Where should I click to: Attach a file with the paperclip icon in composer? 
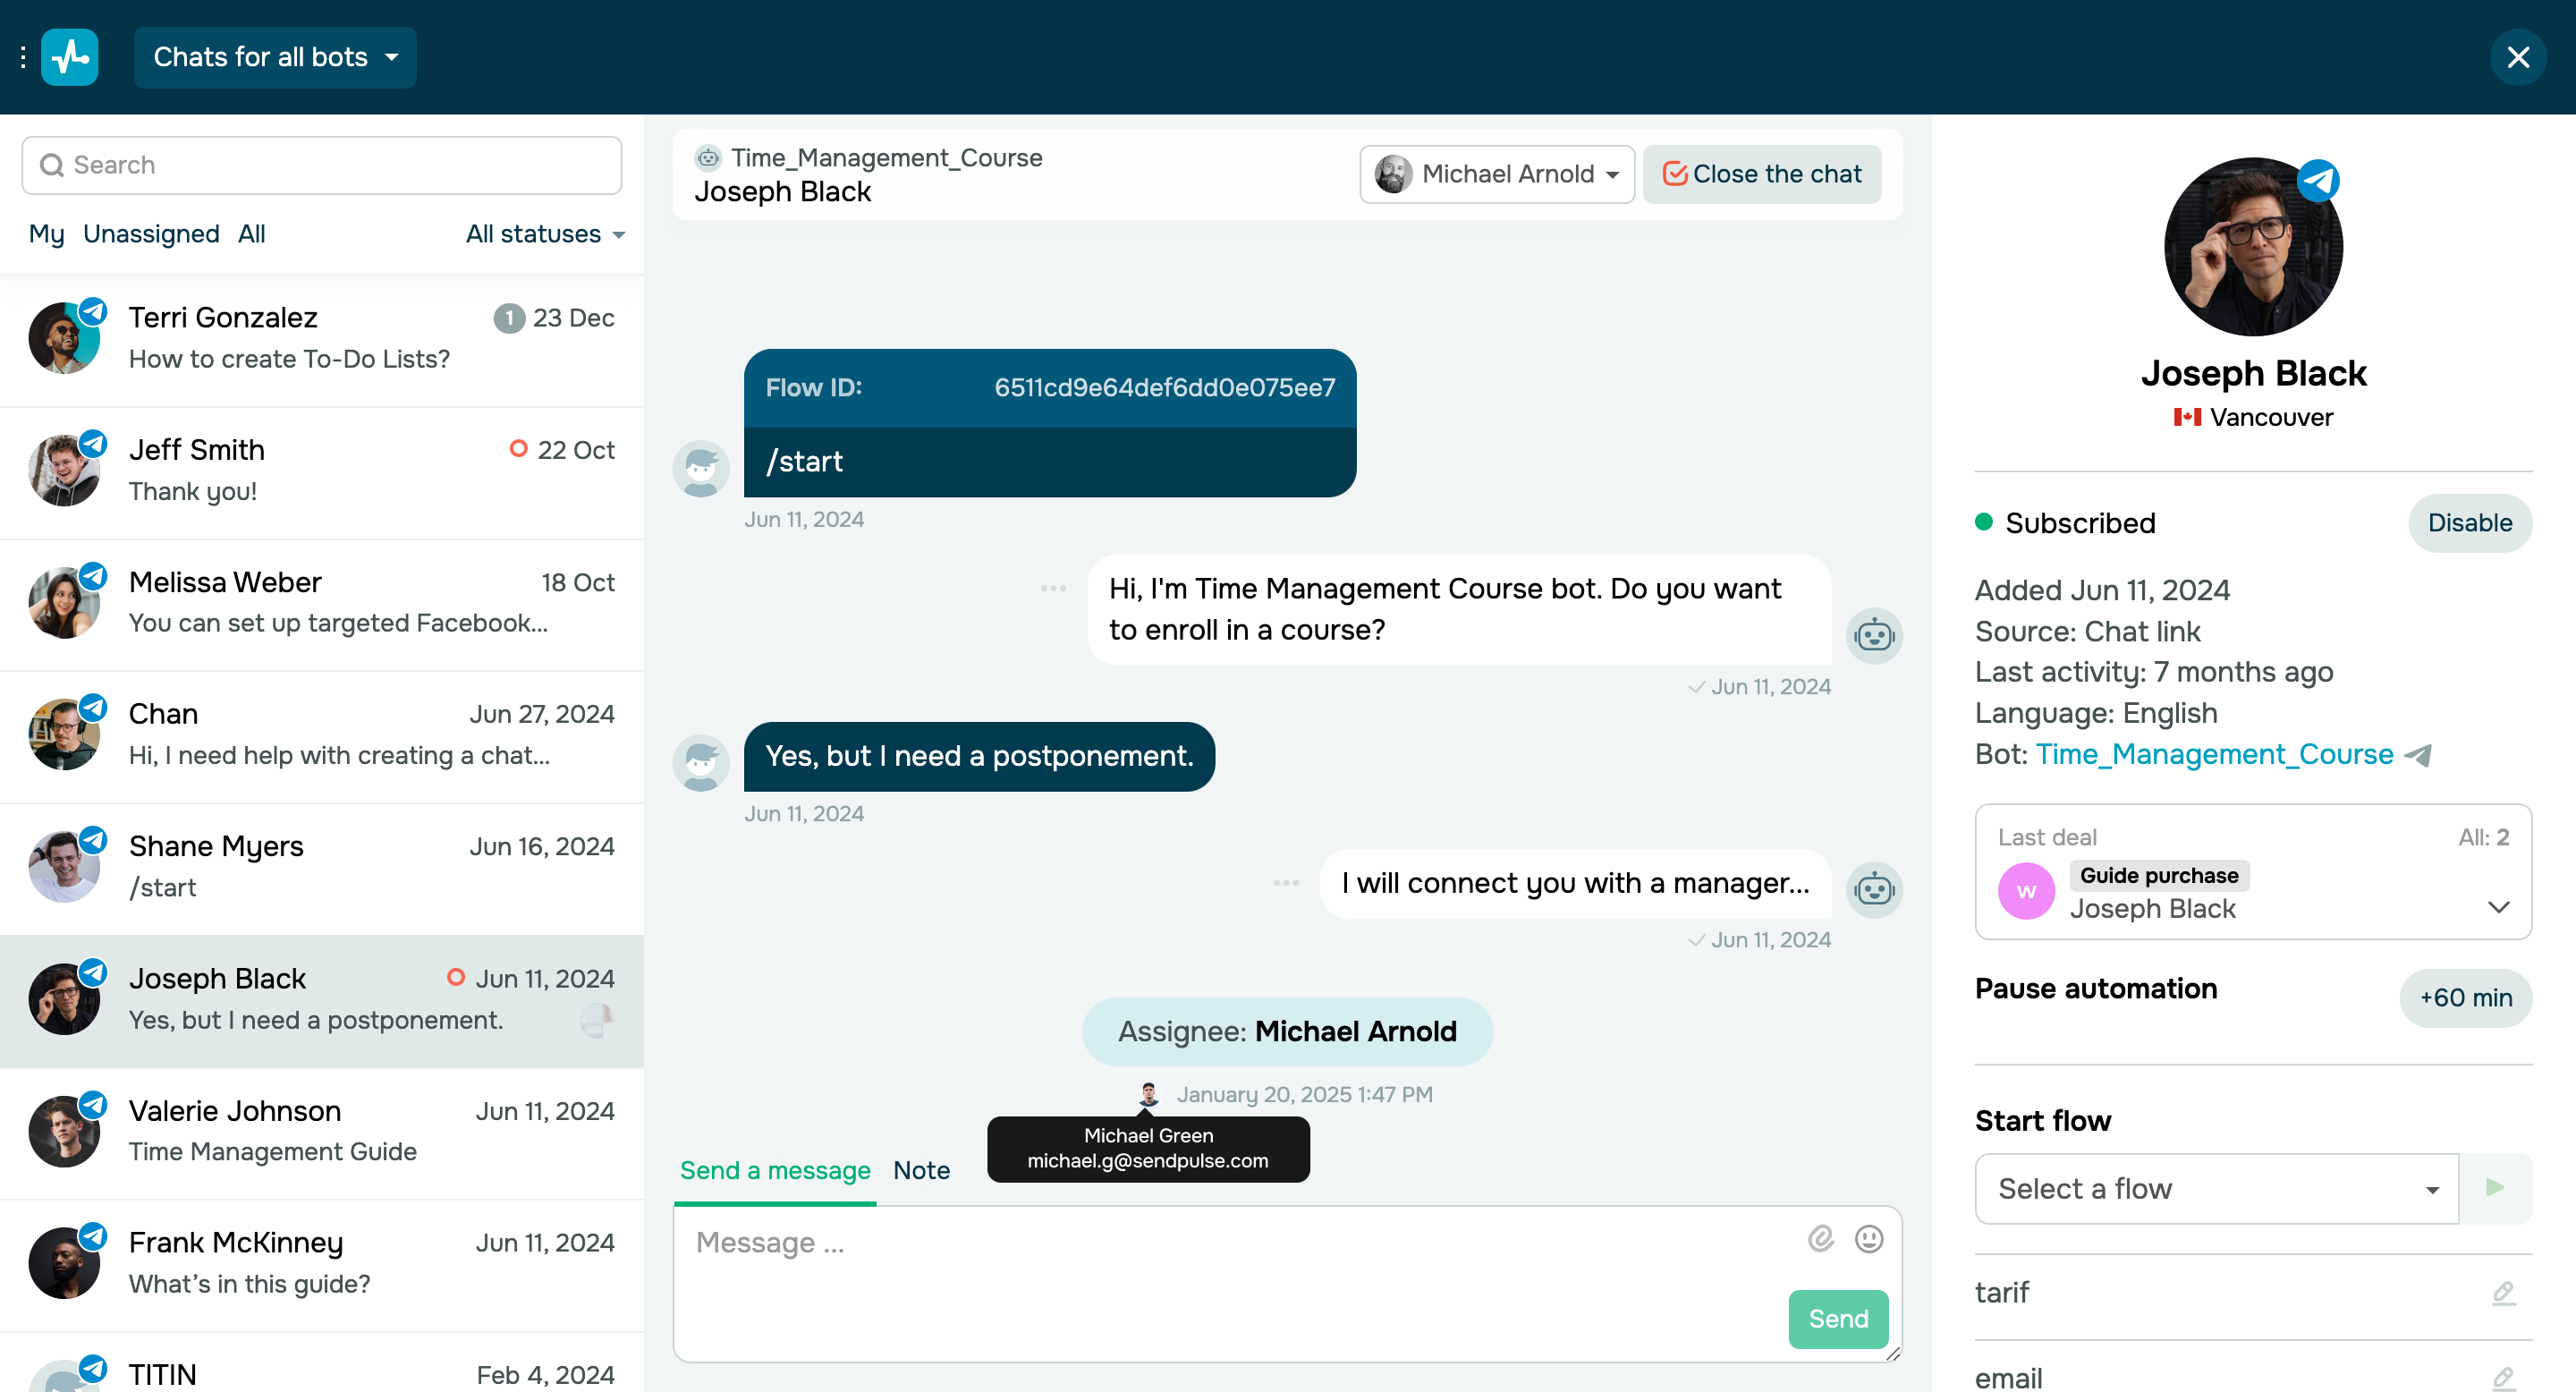1820,1239
